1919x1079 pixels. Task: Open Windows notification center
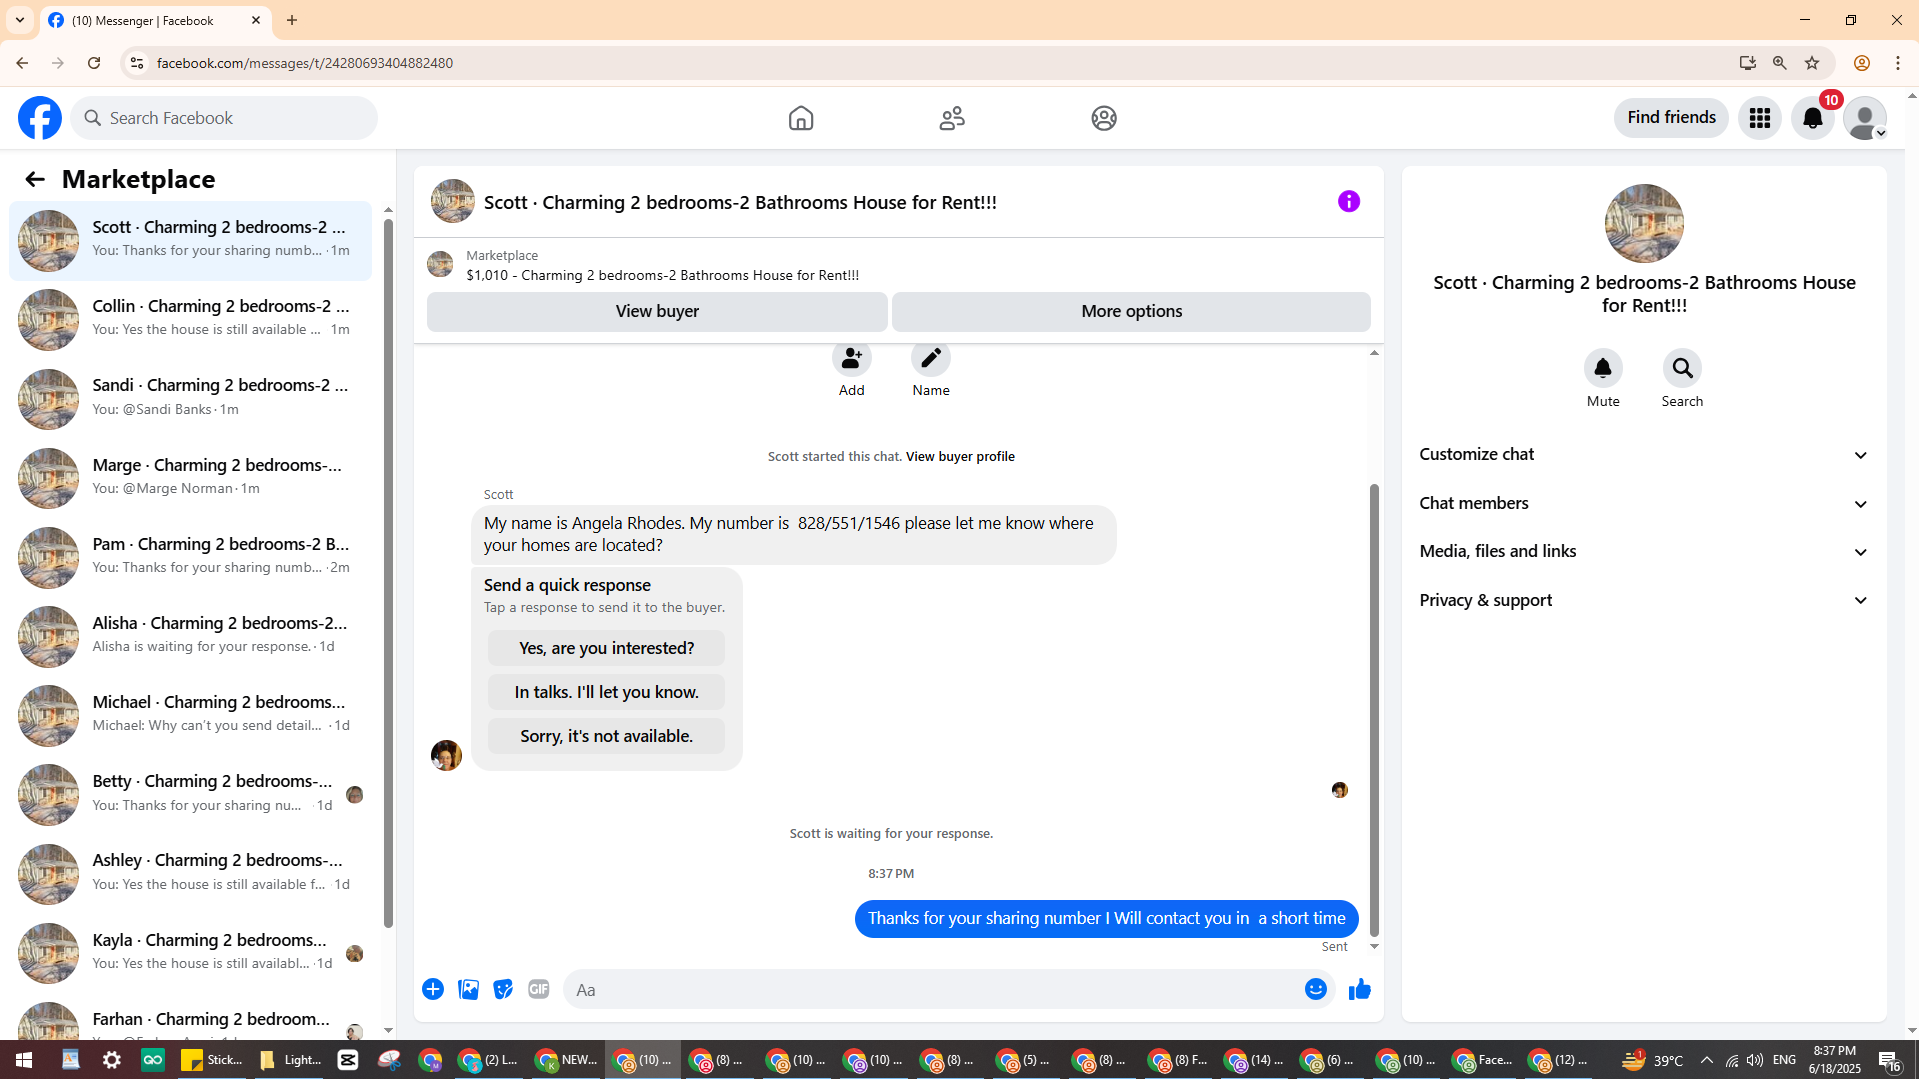(1889, 1060)
